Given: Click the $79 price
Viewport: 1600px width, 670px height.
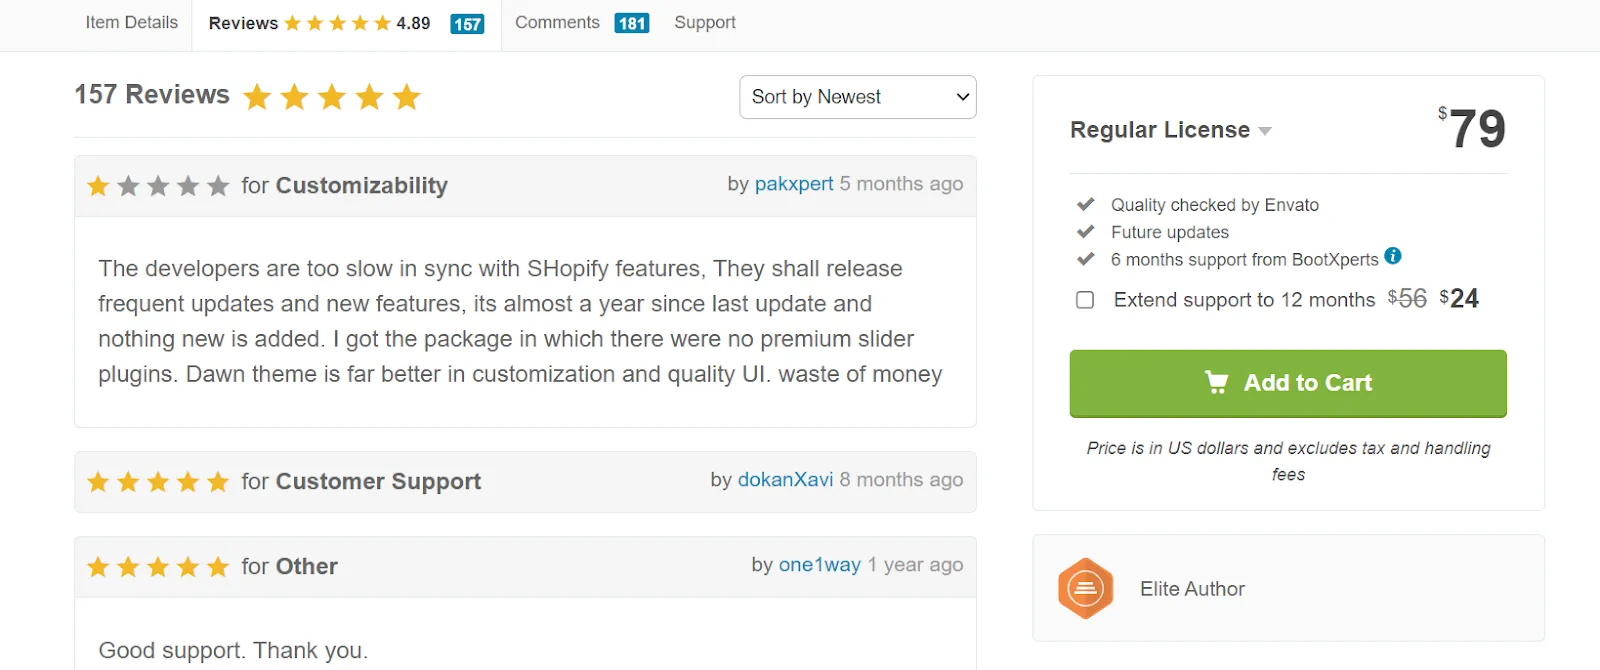Looking at the screenshot, I should [1472, 128].
